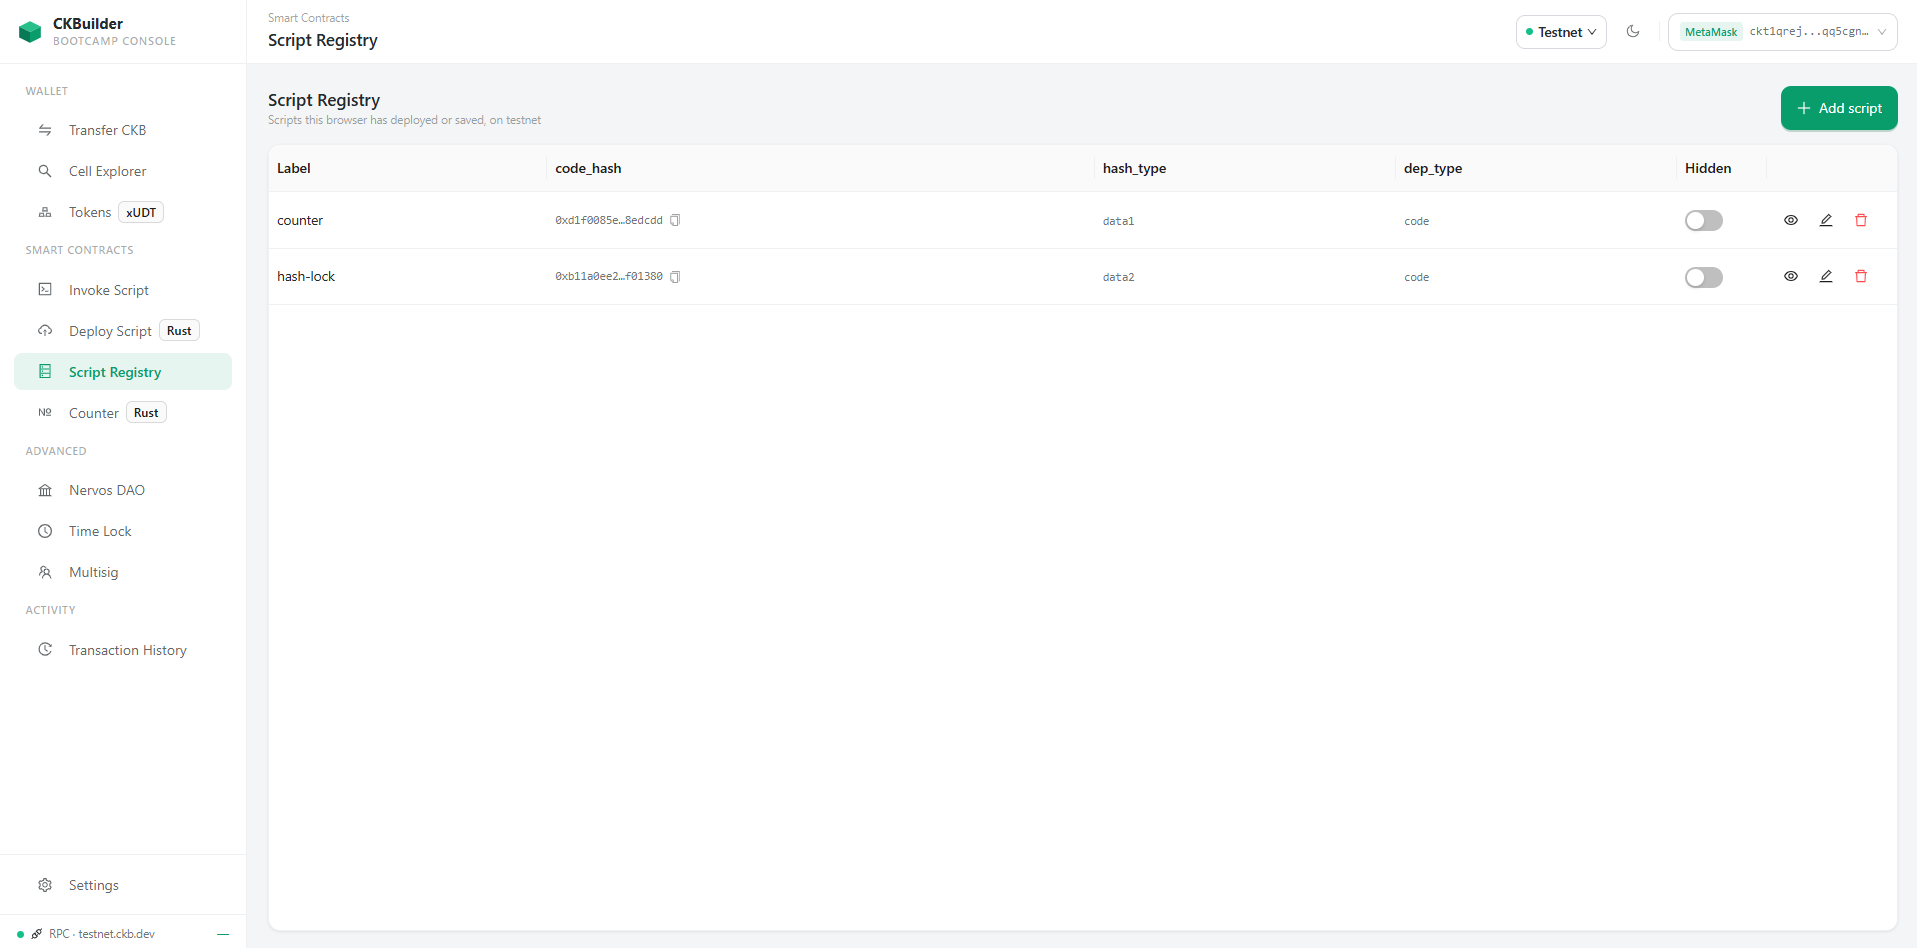Toggle Hidden switch for hash-lock
1917x948 pixels.
(1704, 277)
